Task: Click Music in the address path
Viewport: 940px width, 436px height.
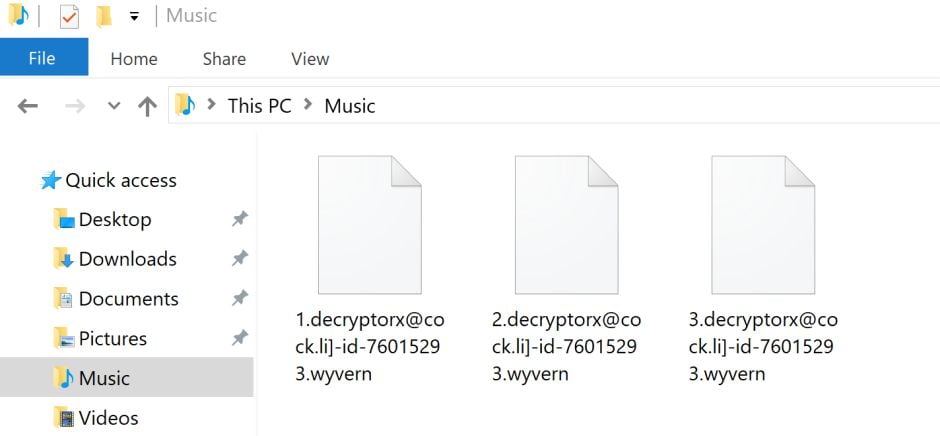Action: (x=350, y=106)
